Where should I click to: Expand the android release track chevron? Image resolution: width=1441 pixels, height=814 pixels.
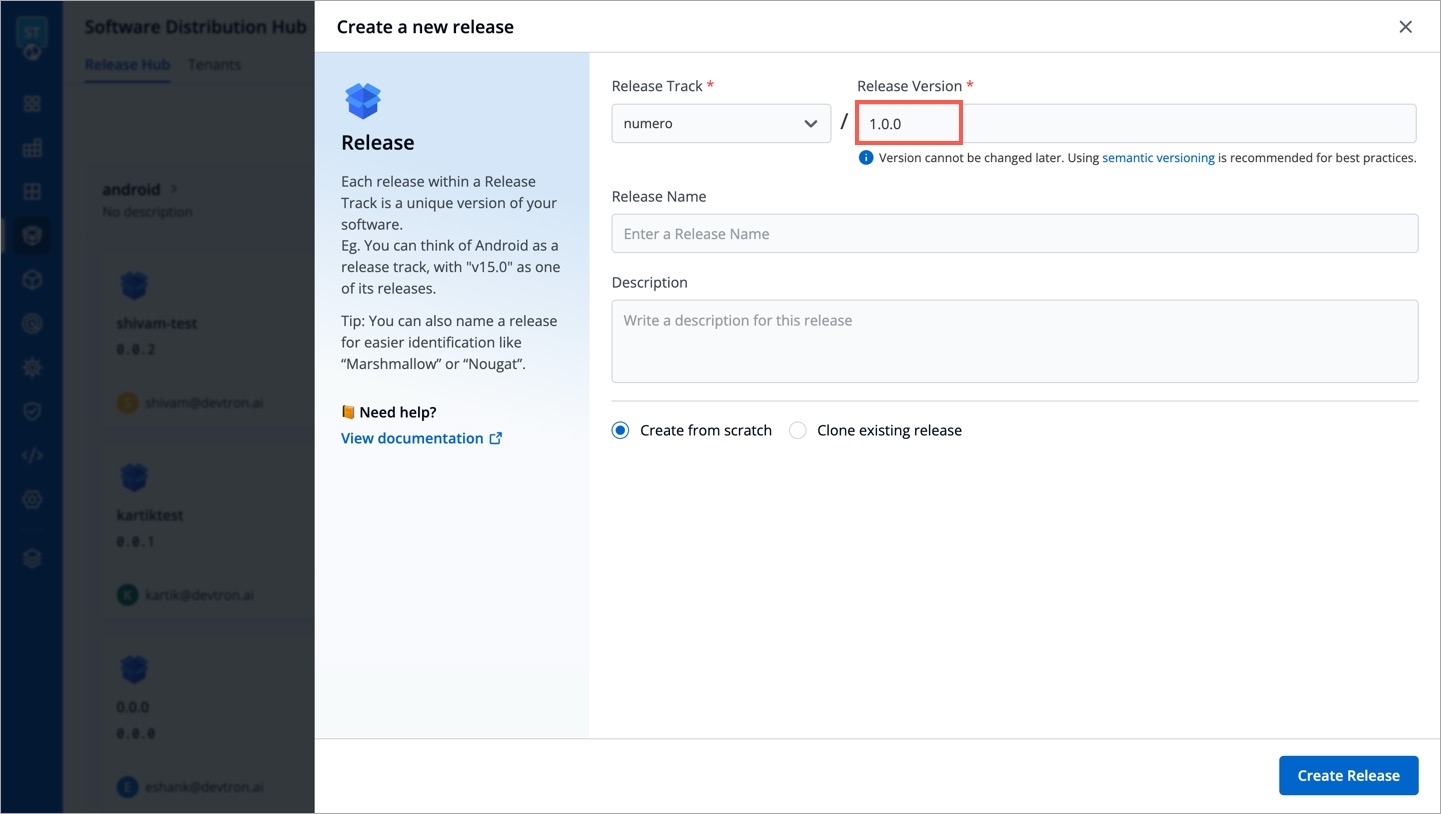pyautogui.click(x=174, y=189)
